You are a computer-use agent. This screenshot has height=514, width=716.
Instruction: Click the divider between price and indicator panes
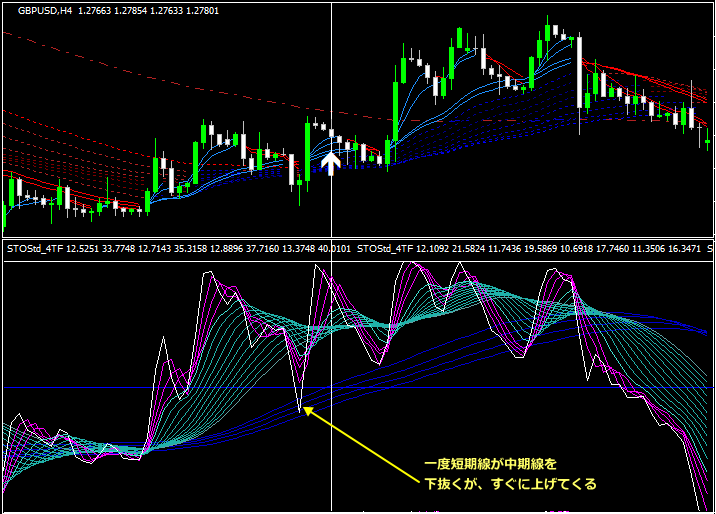click(x=358, y=237)
